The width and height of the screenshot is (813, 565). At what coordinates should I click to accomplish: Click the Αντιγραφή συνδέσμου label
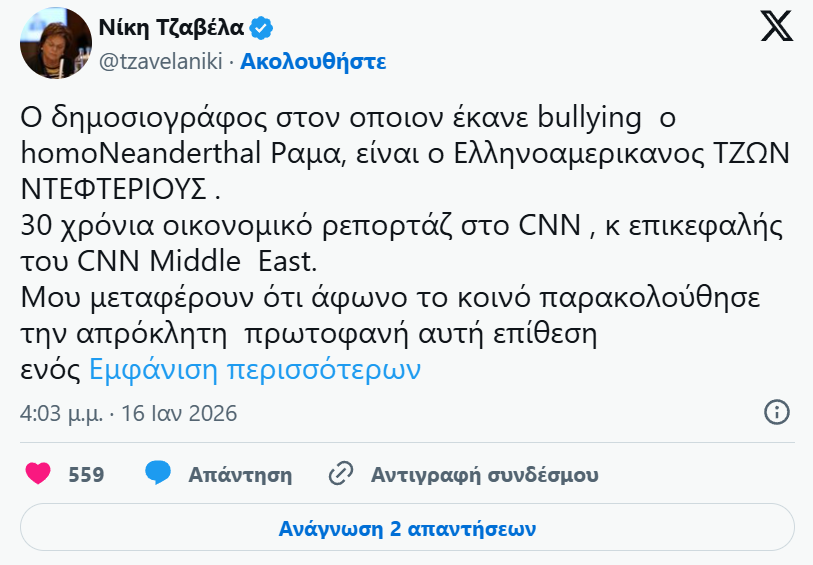(485, 474)
